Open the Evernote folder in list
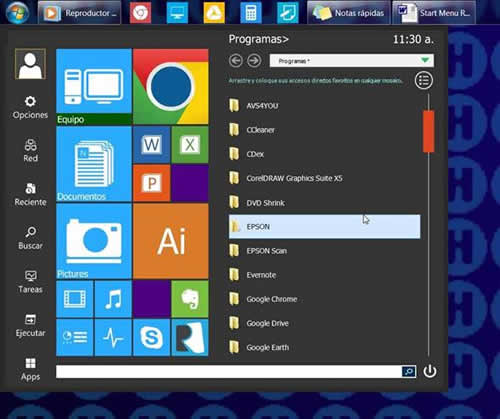The image size is (500, 419). [324, 275]
